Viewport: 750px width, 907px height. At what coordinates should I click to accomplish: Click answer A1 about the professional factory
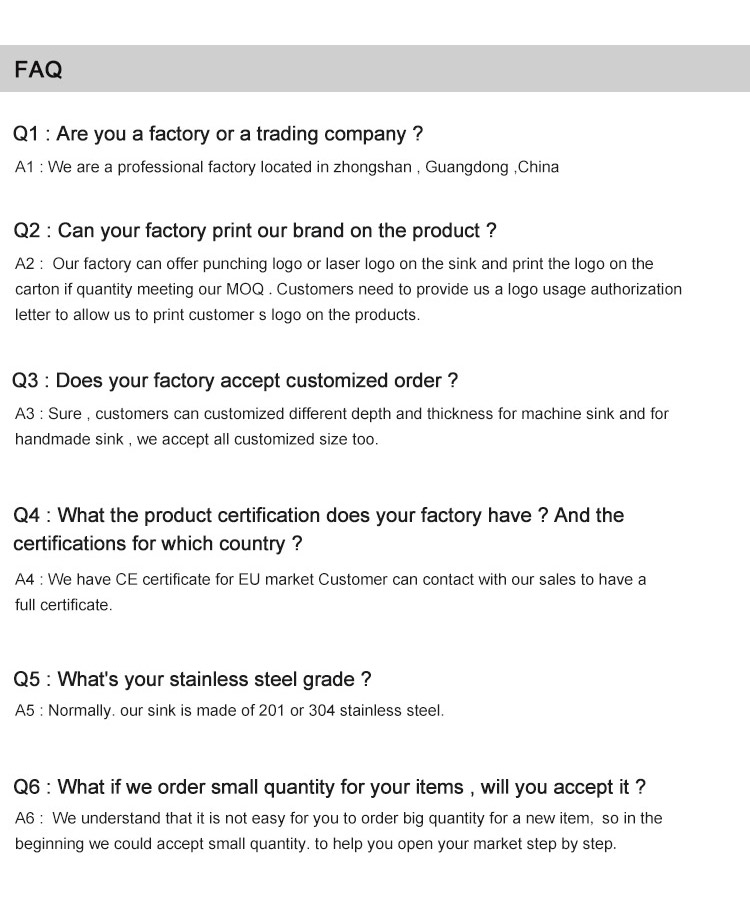(x=286, y=167)
